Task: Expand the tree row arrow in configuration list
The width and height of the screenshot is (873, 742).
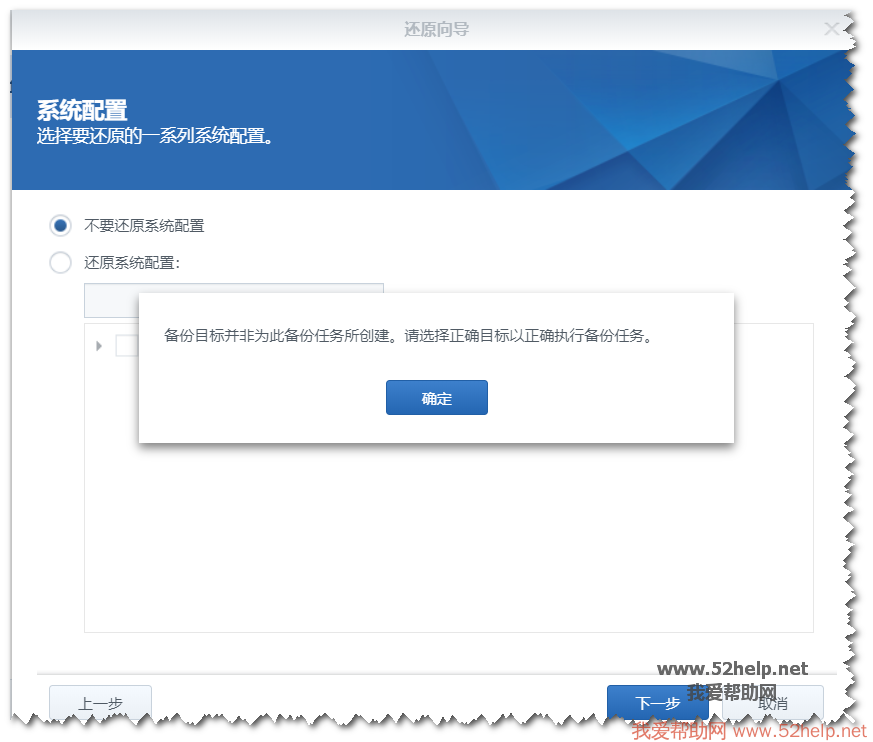Action: 99,346
